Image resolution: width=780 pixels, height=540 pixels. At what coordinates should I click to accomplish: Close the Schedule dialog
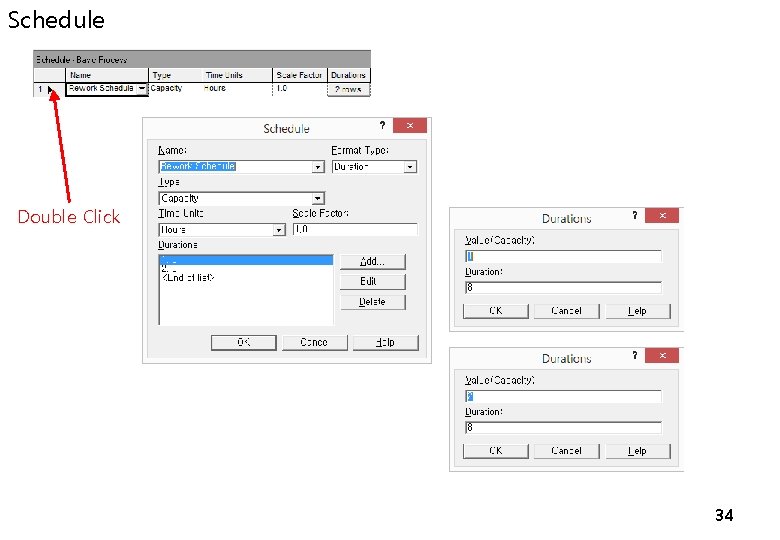[x=410, y=125]
